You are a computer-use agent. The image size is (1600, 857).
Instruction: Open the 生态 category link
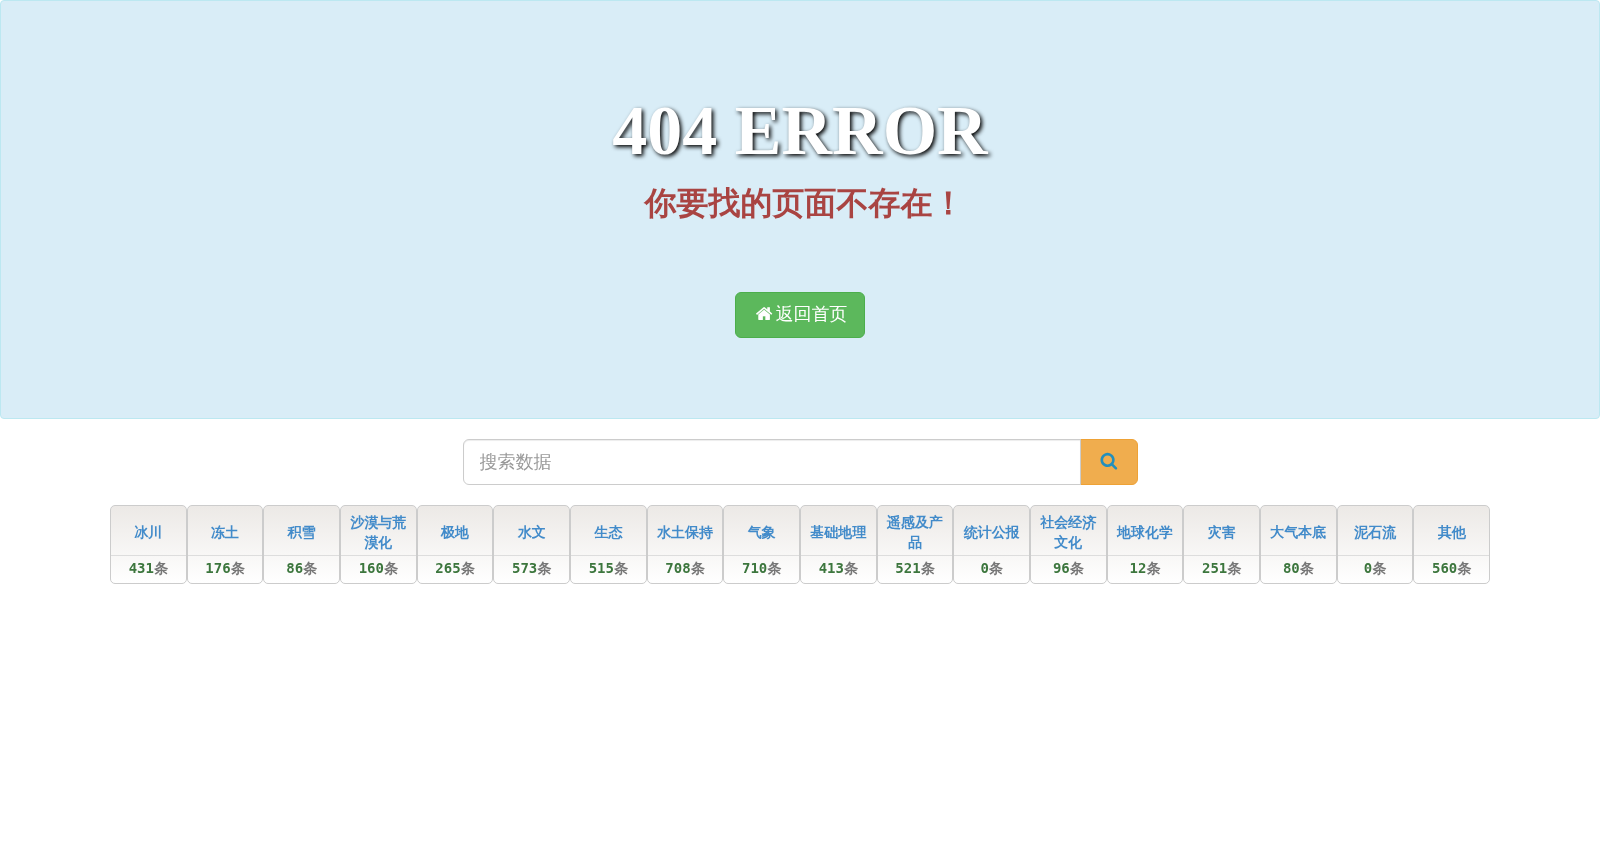tap(608, 532)
